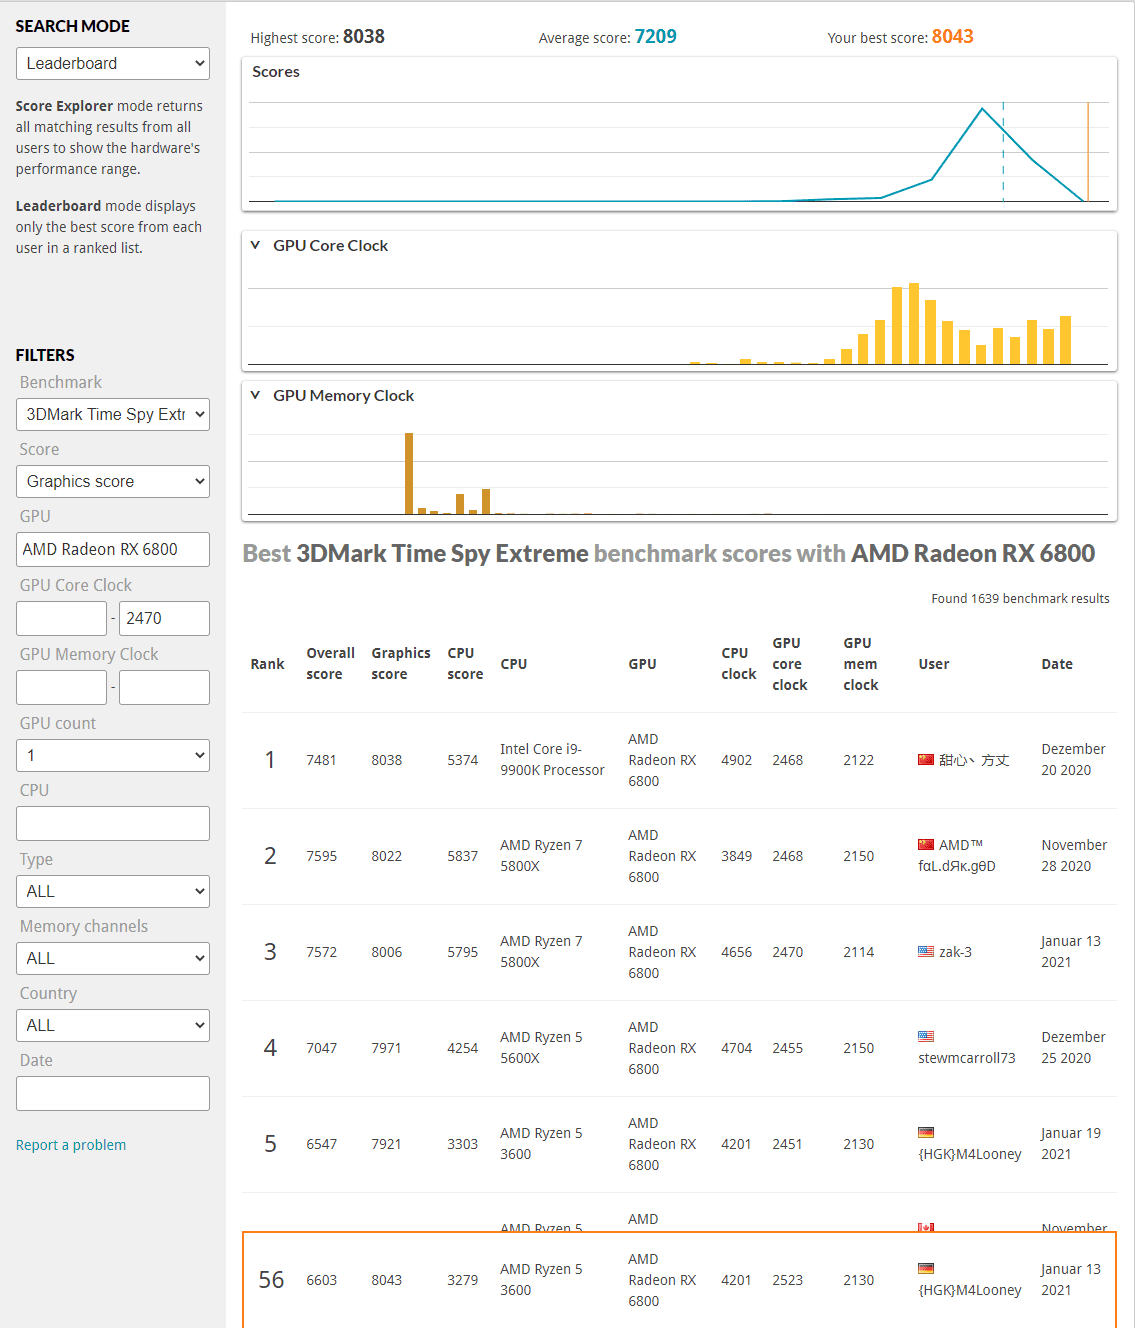Click the Found 1639 benchmark results text

[1020, 599]
